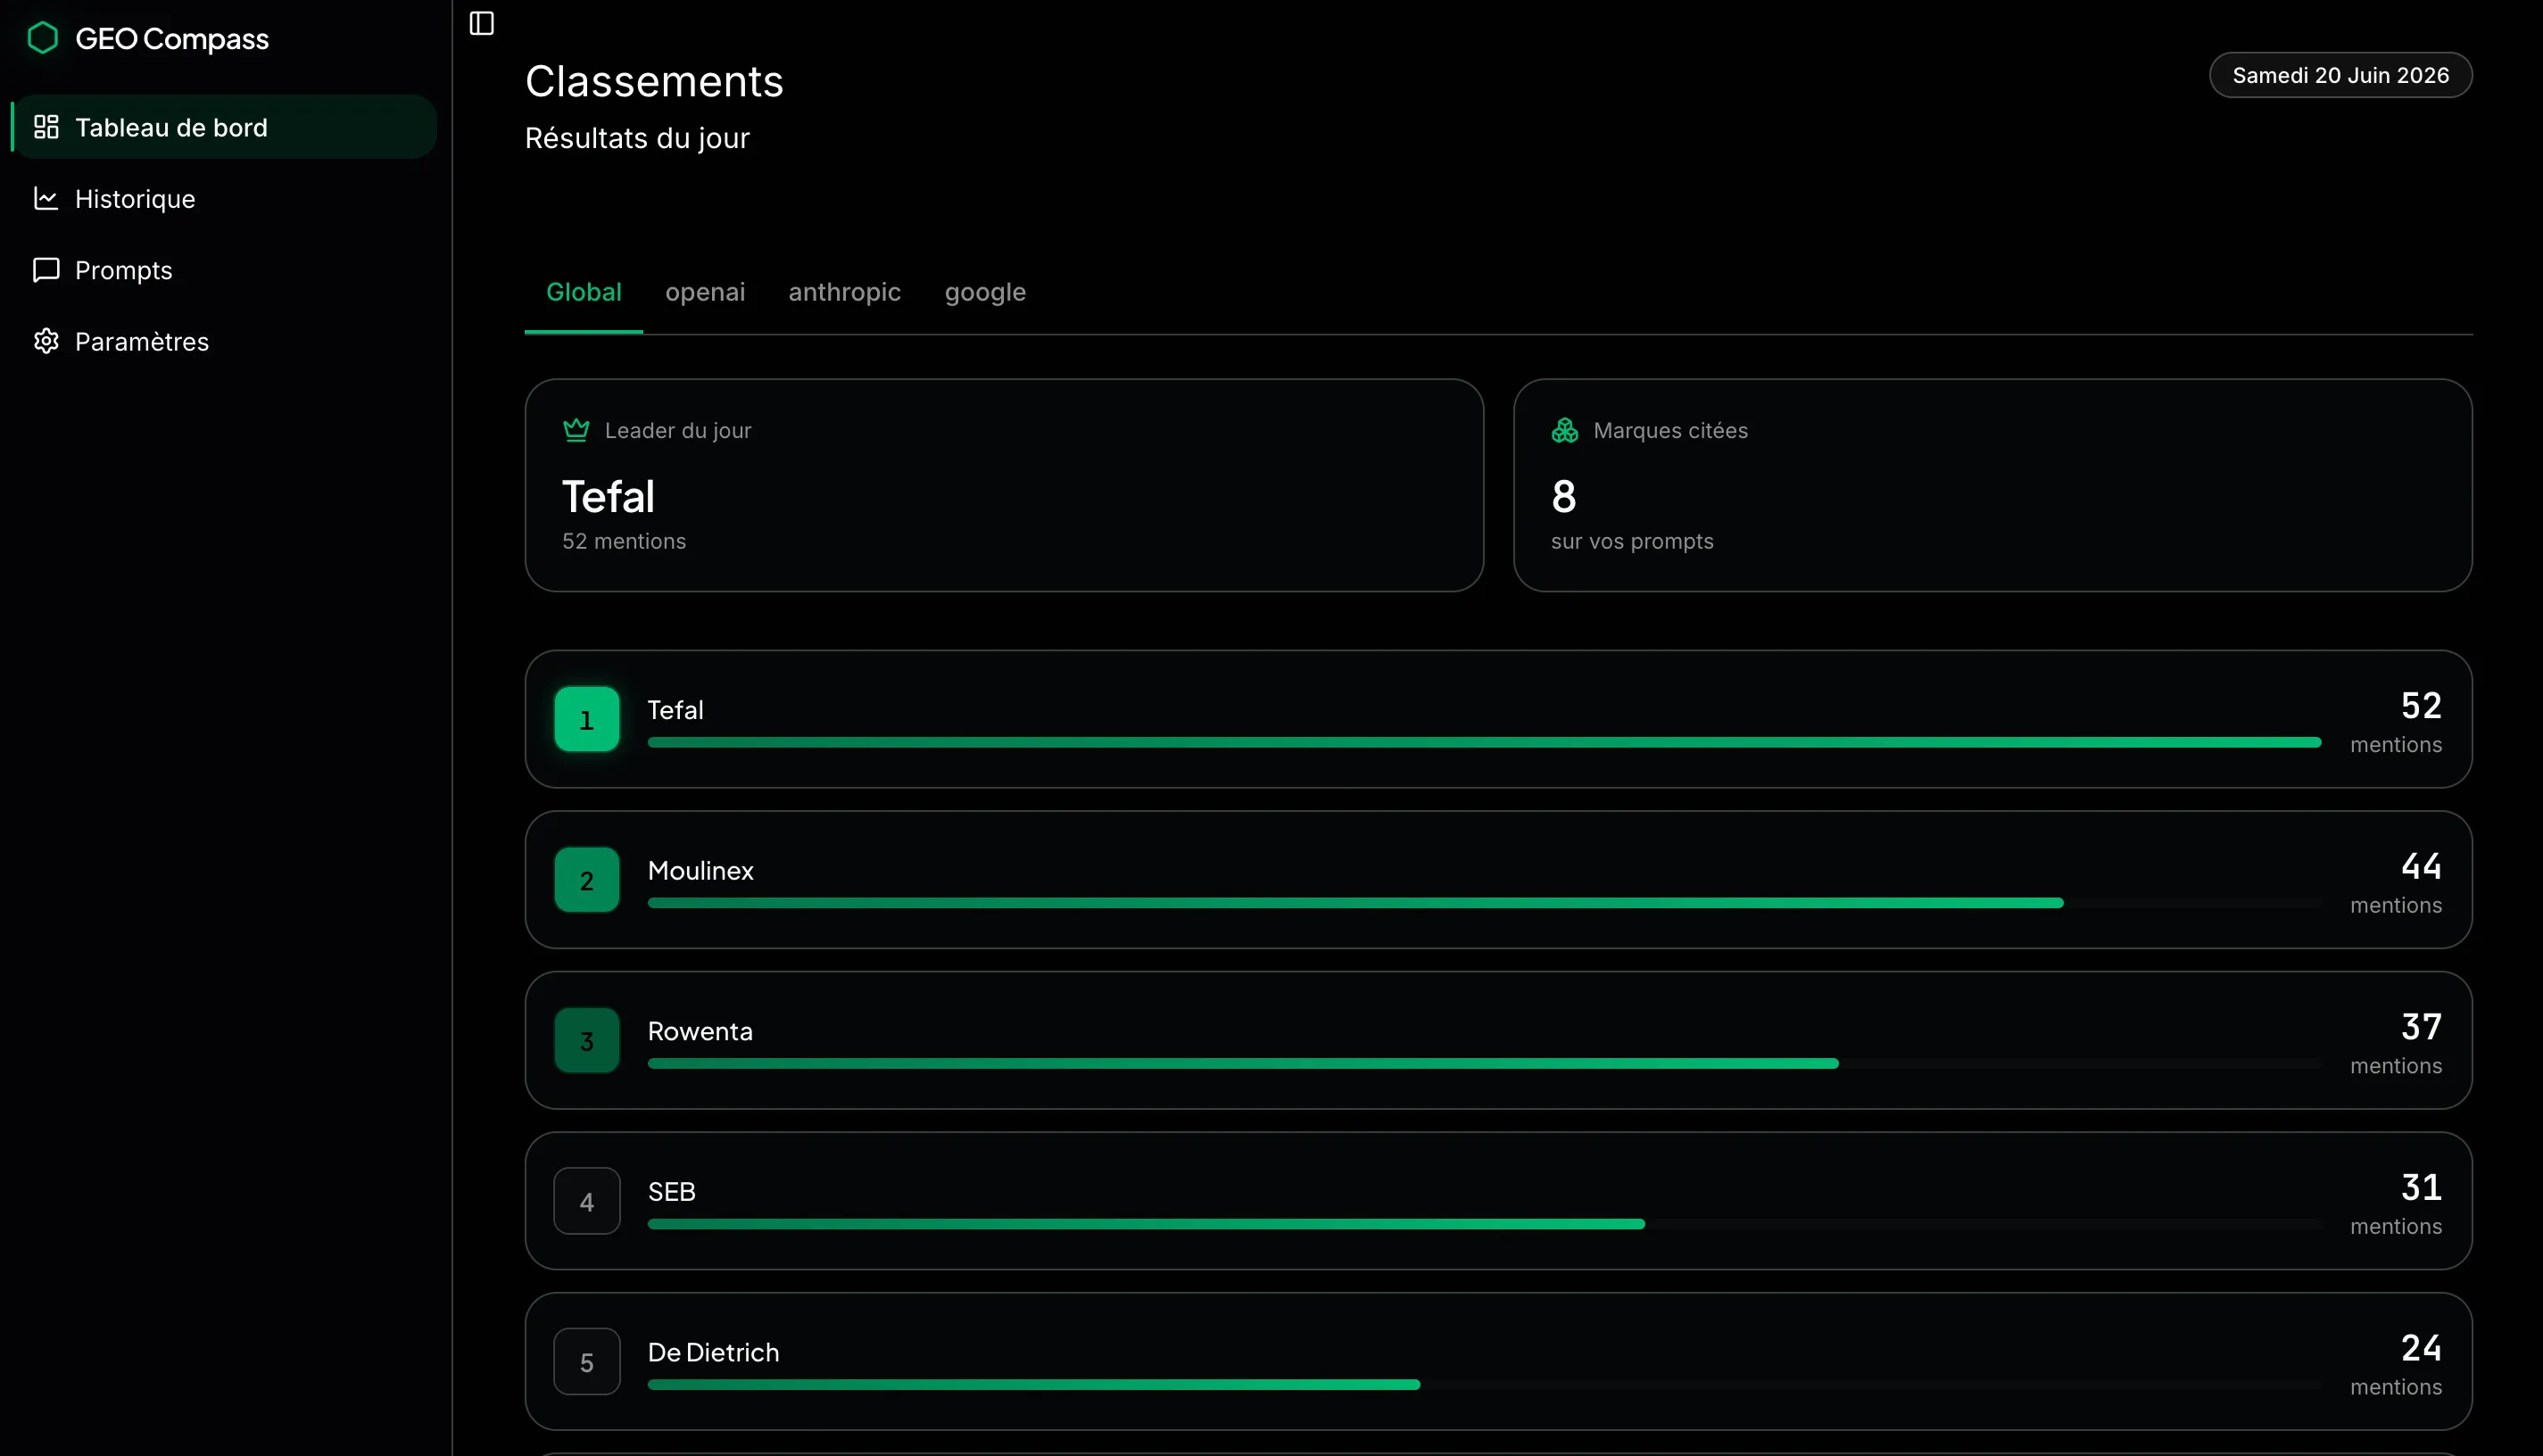The height and width of the screenshot is (1456, 2543).
Task: Open the Marques citées card
Action: click(x=1992, y=485)
